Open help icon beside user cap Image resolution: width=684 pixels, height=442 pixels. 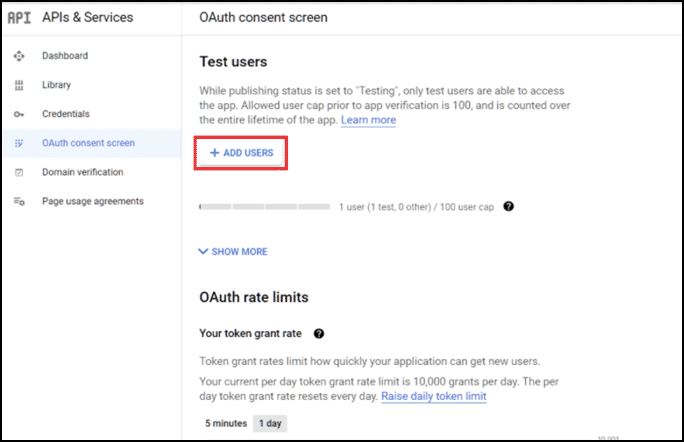point(508,206)
